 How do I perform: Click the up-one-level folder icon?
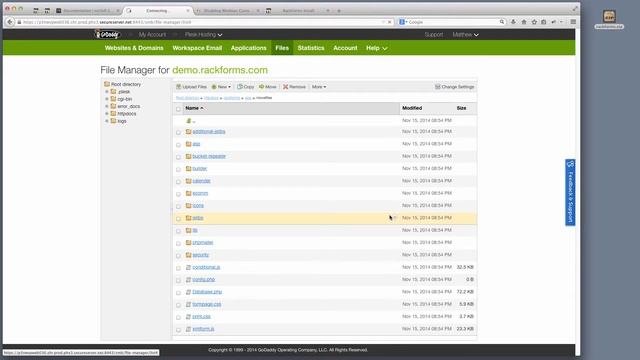coord(189,121)
